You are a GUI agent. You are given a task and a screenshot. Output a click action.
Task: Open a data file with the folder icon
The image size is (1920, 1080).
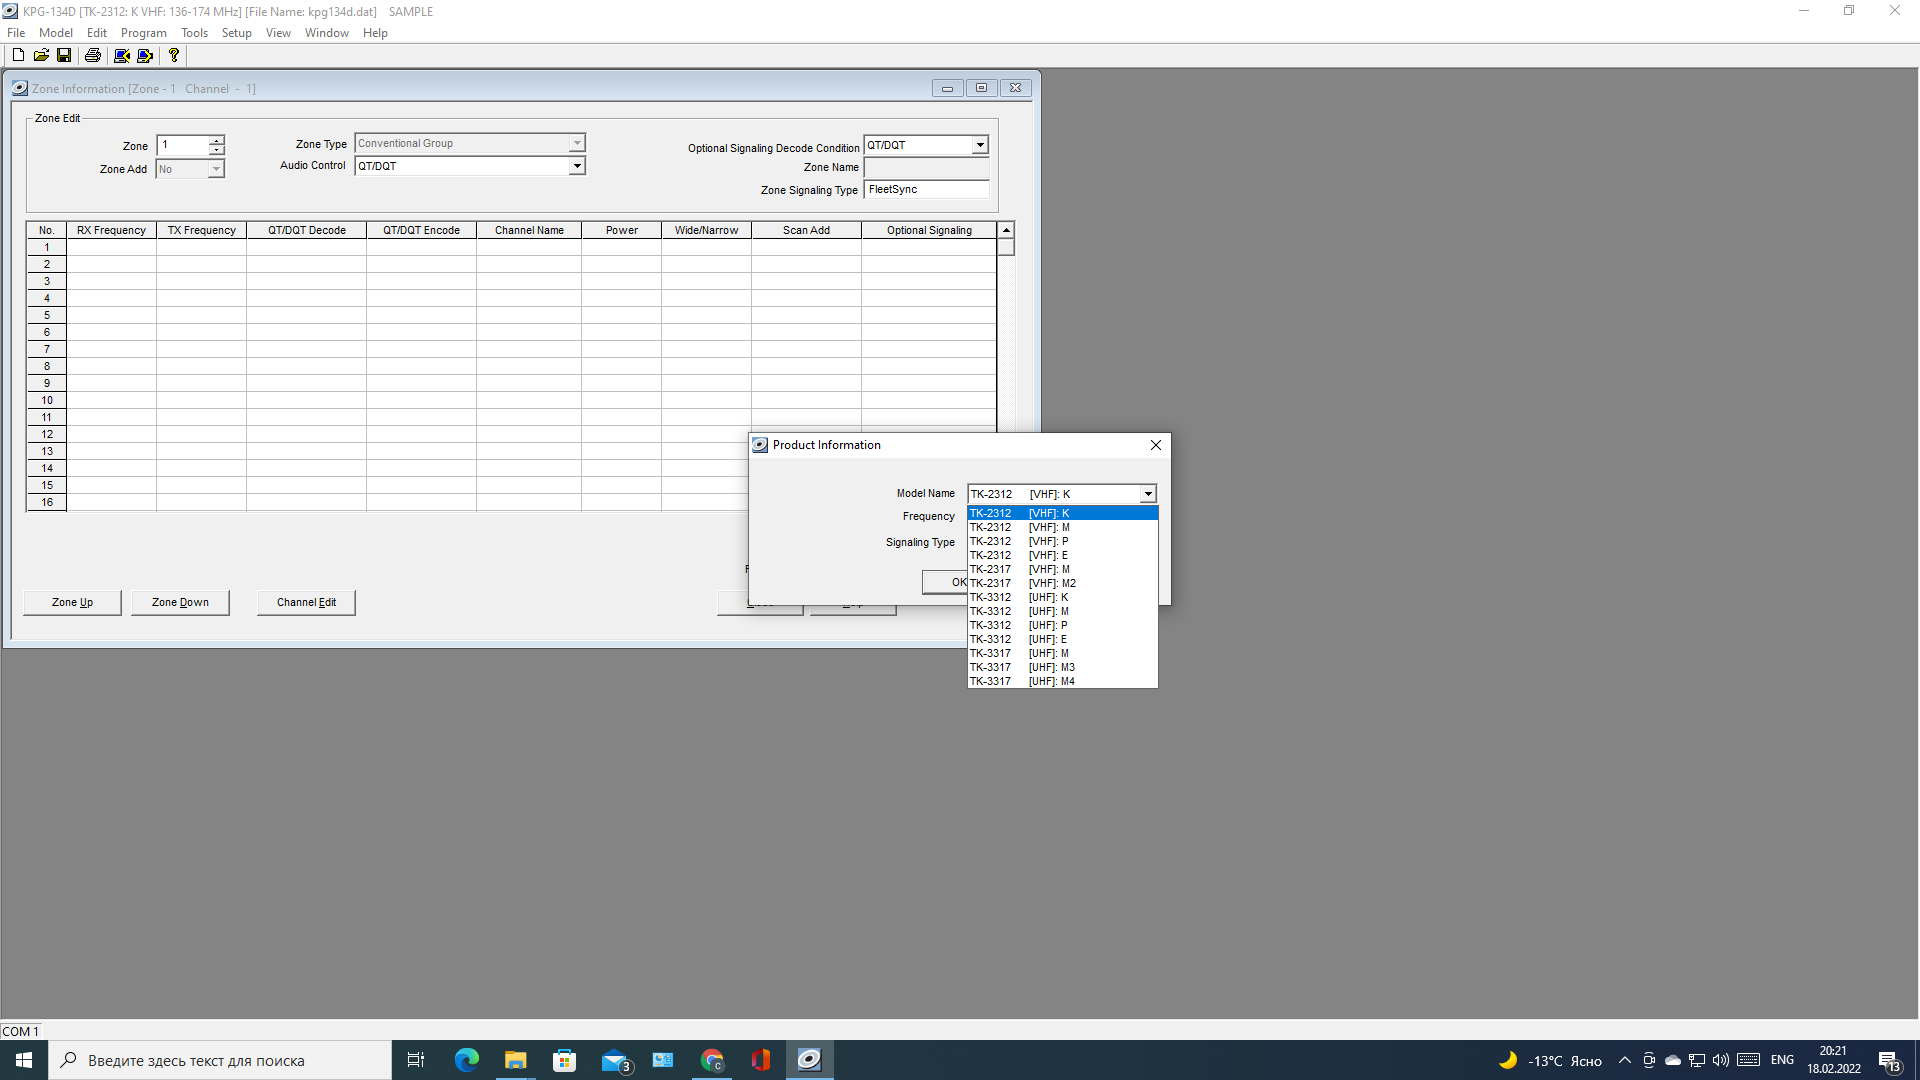point(41,55)
